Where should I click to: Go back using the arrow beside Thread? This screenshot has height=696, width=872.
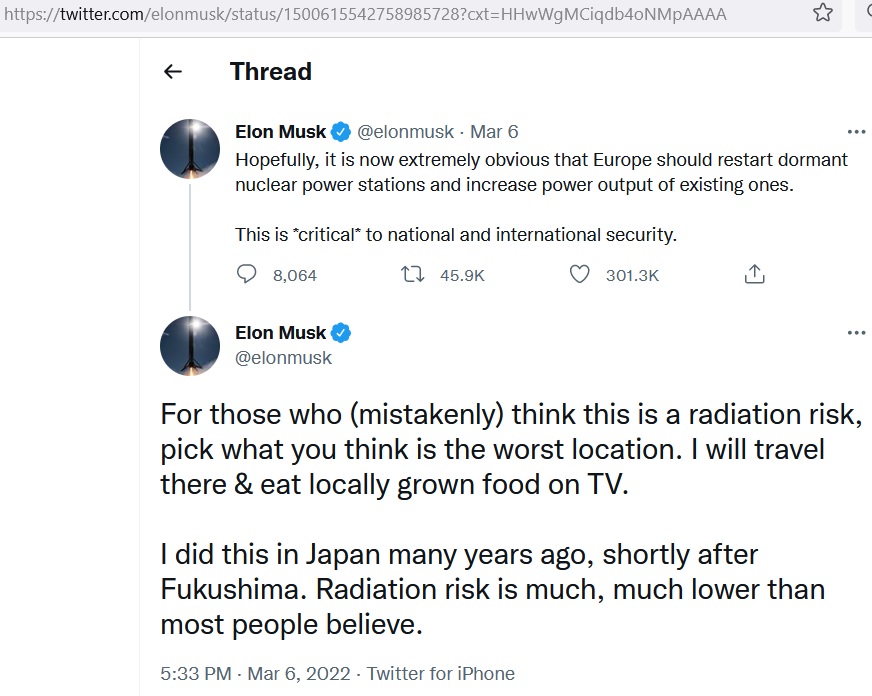coord(173,72)
